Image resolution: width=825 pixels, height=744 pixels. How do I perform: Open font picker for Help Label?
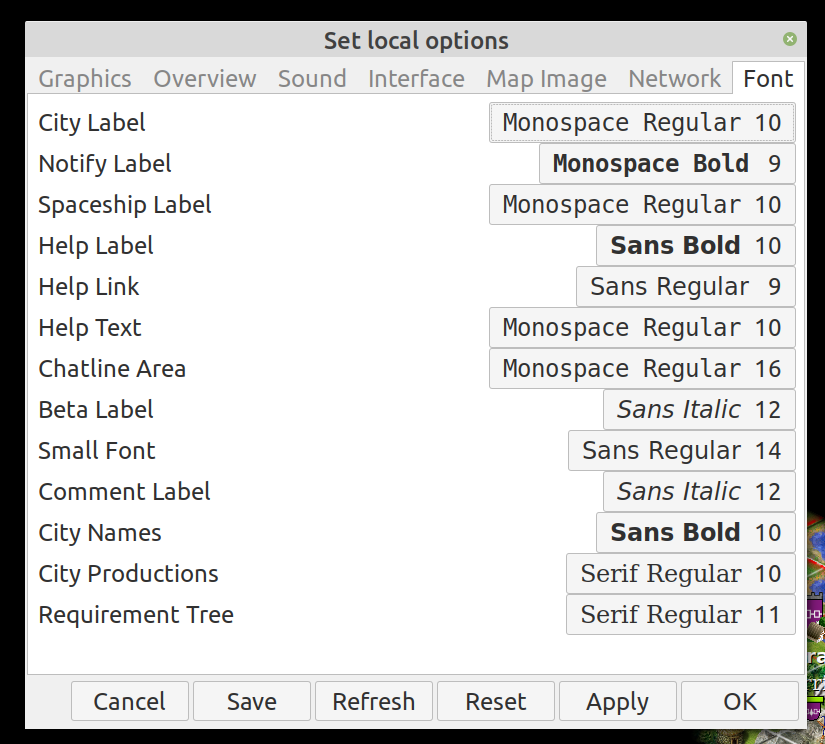pos(695,246)
